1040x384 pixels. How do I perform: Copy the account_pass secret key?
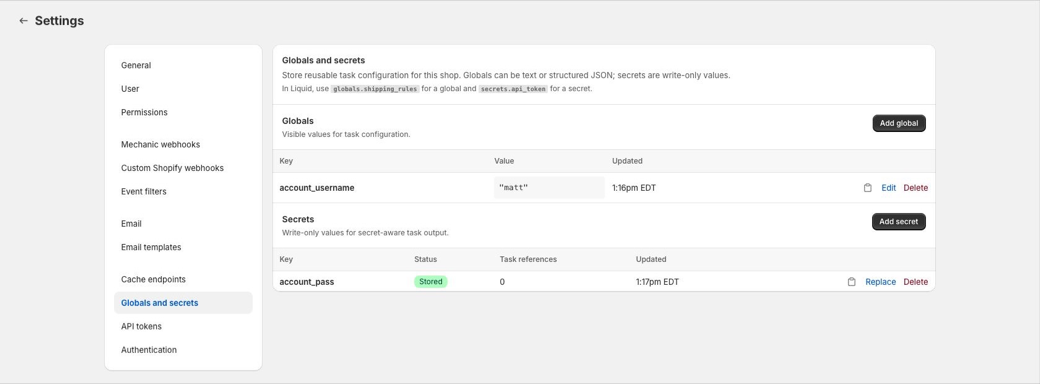[852, 282]
